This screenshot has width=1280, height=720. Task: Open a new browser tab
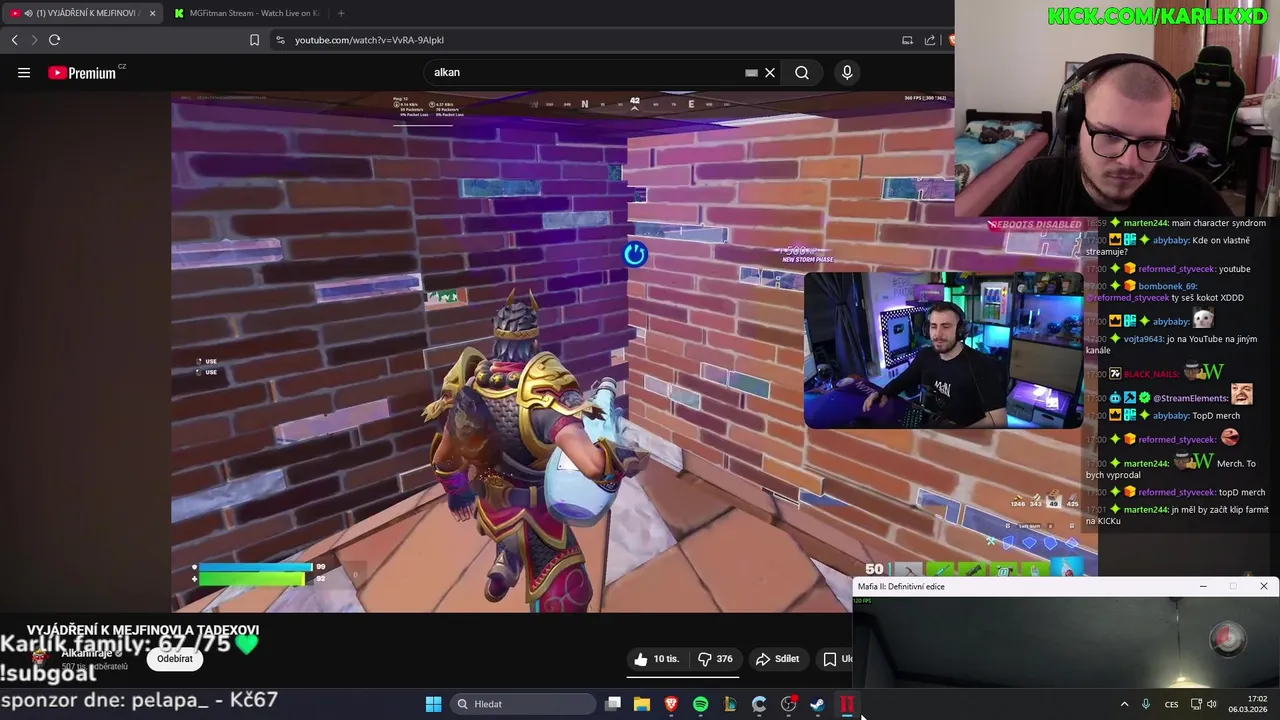click(x=341, y=13)
